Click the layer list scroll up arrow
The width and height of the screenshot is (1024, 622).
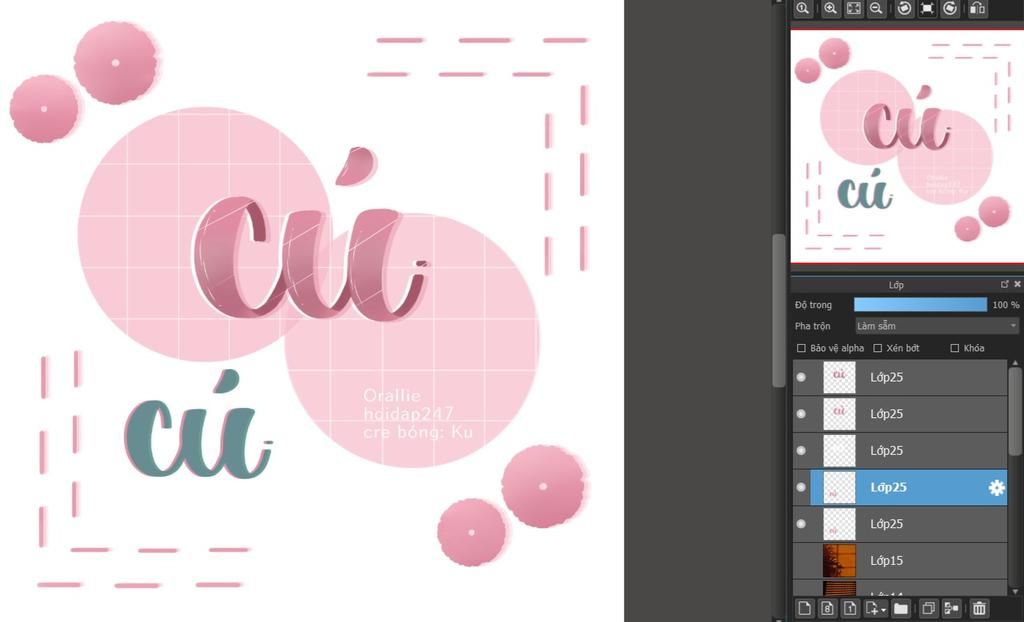tap(1016, 363)
